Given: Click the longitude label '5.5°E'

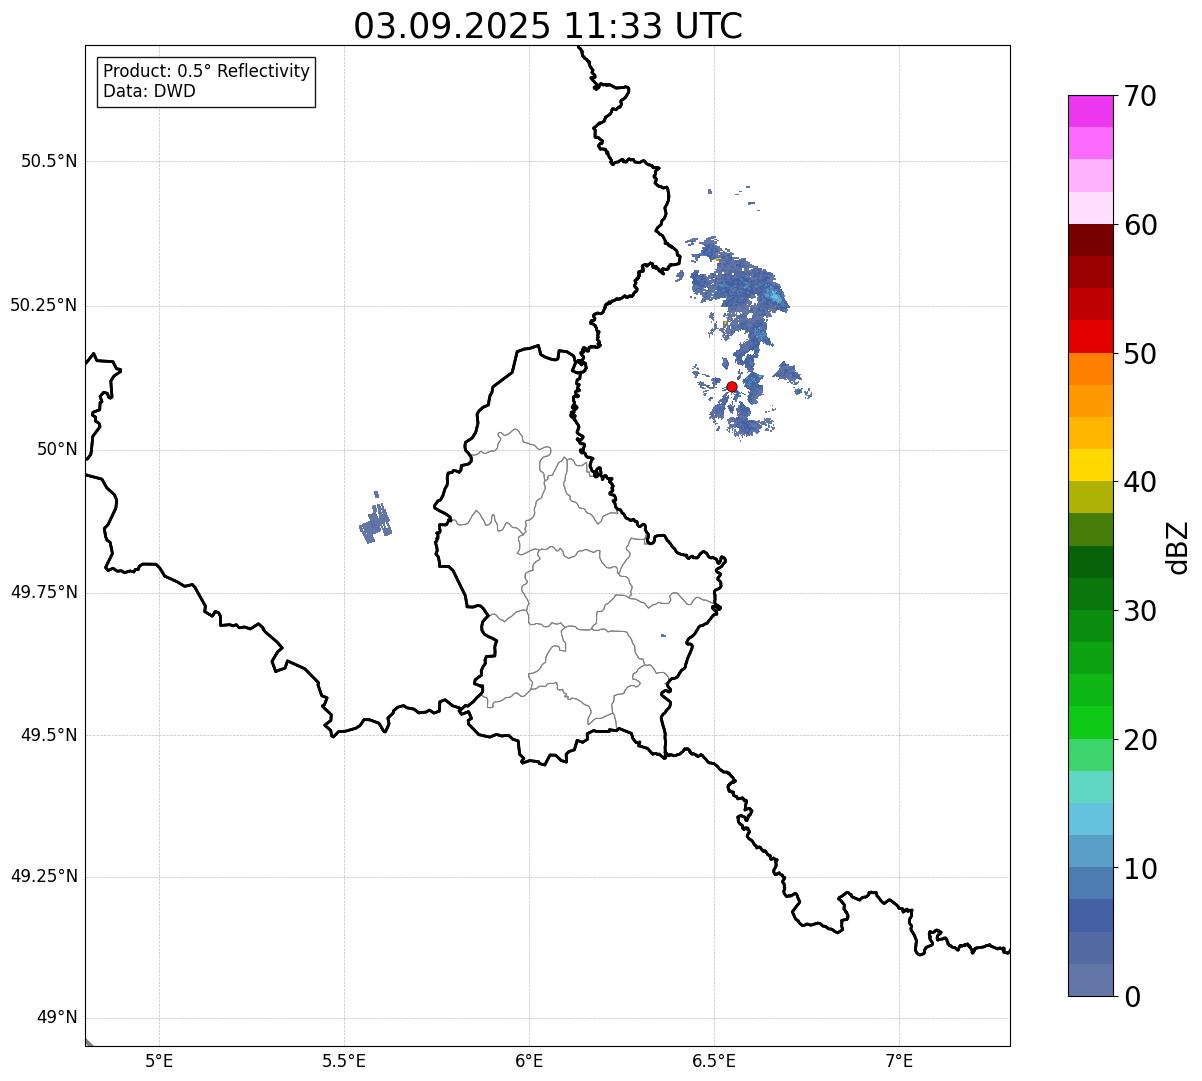Looking at the screenshot, I should pos(344,1061).
